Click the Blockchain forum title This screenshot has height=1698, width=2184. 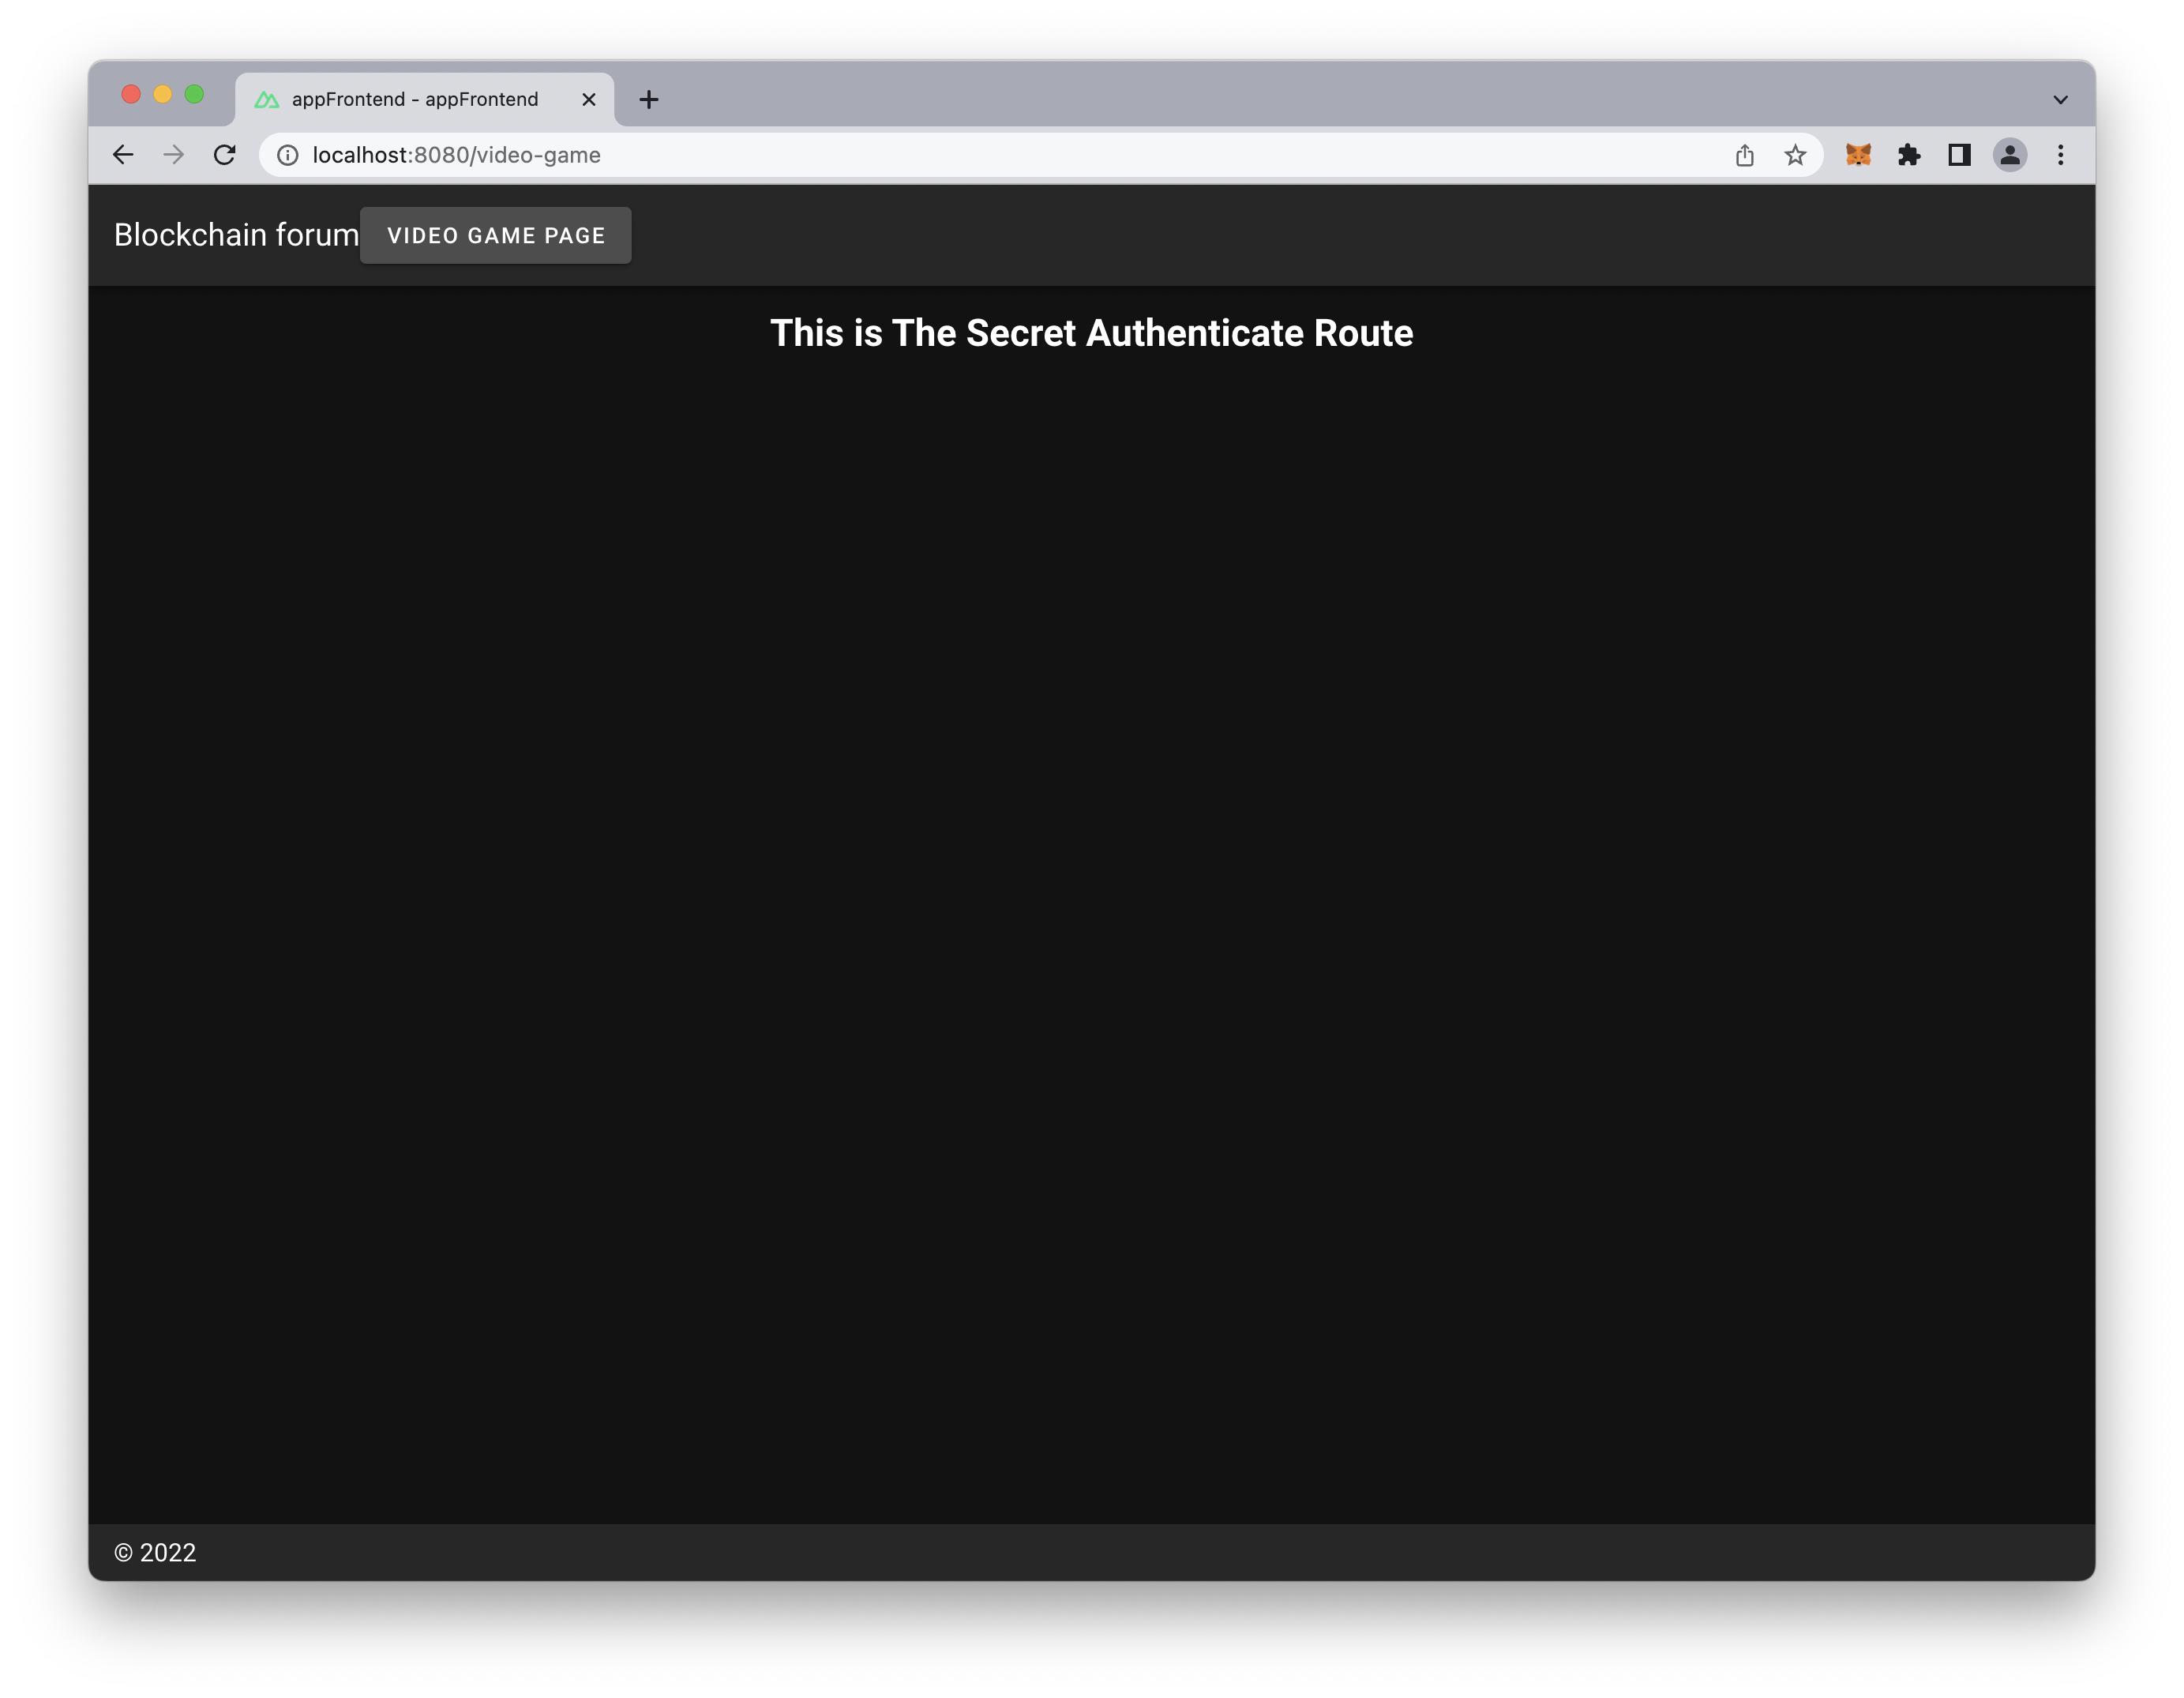click(x=236, y=235)
